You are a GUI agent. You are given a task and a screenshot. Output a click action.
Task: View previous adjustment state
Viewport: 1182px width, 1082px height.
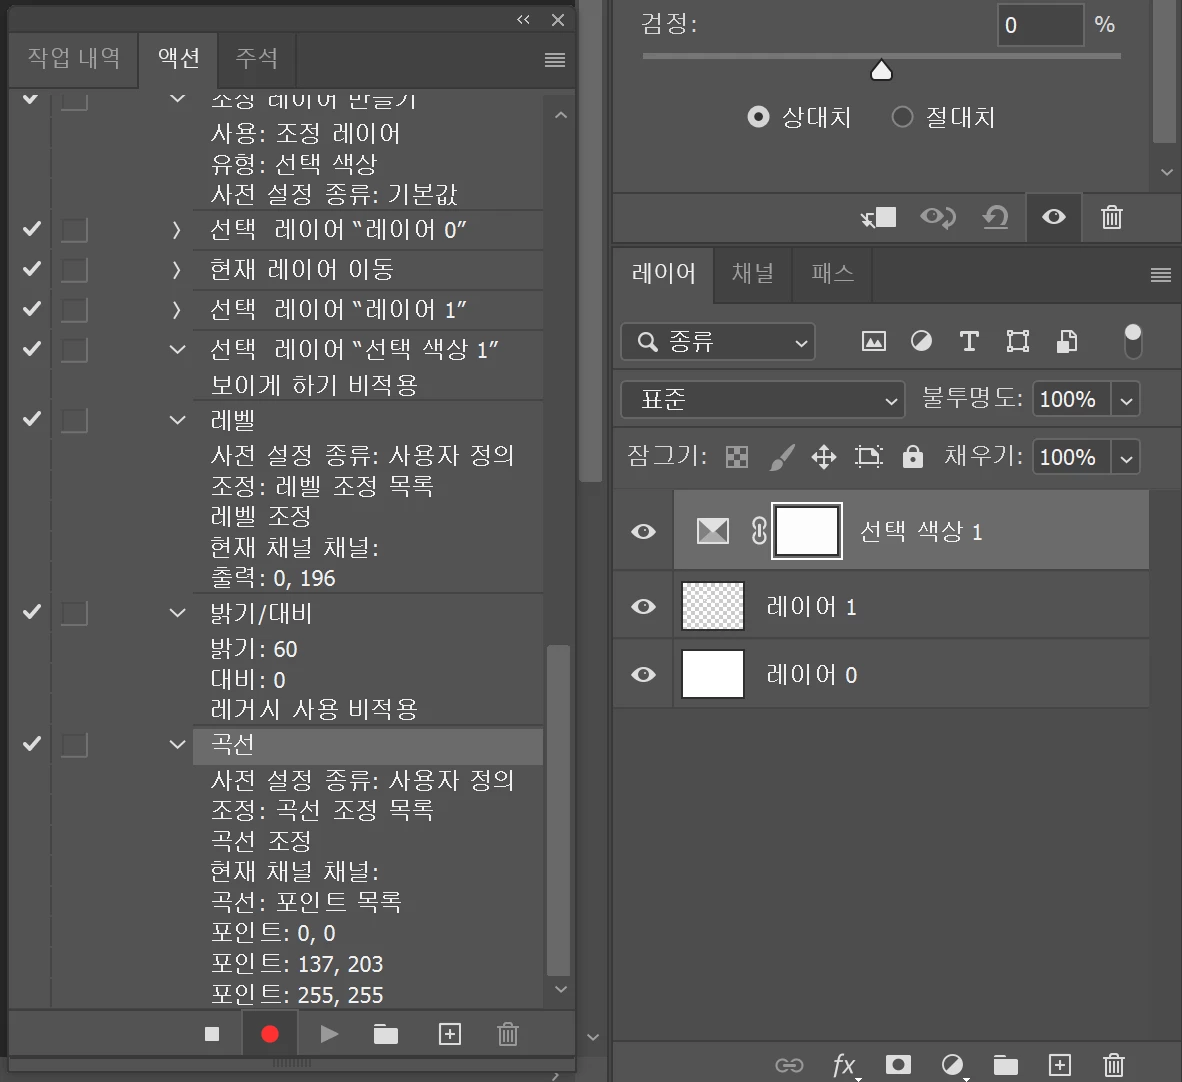point(938,218)
